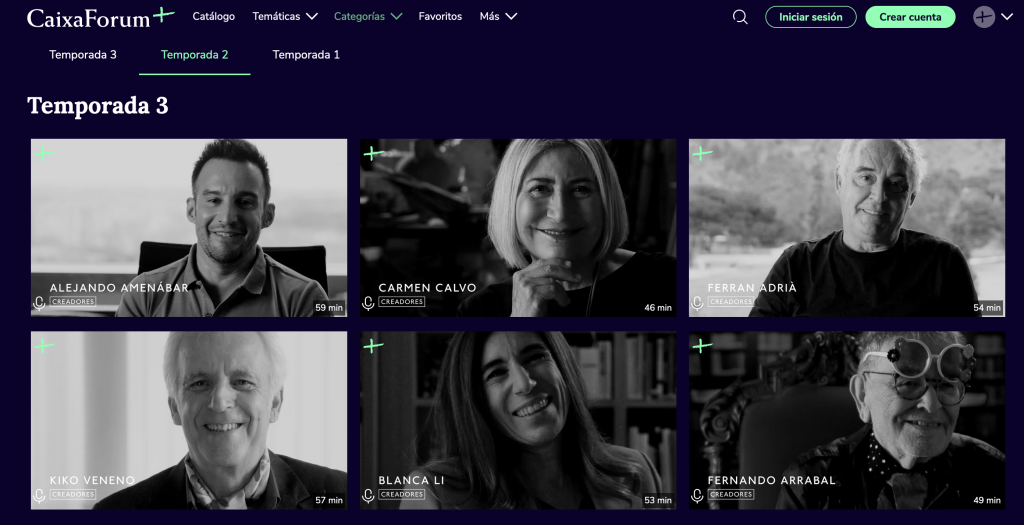1024x525 pixels.
Task: Select the Temporada 1 tab
Action: pos(306,55)
